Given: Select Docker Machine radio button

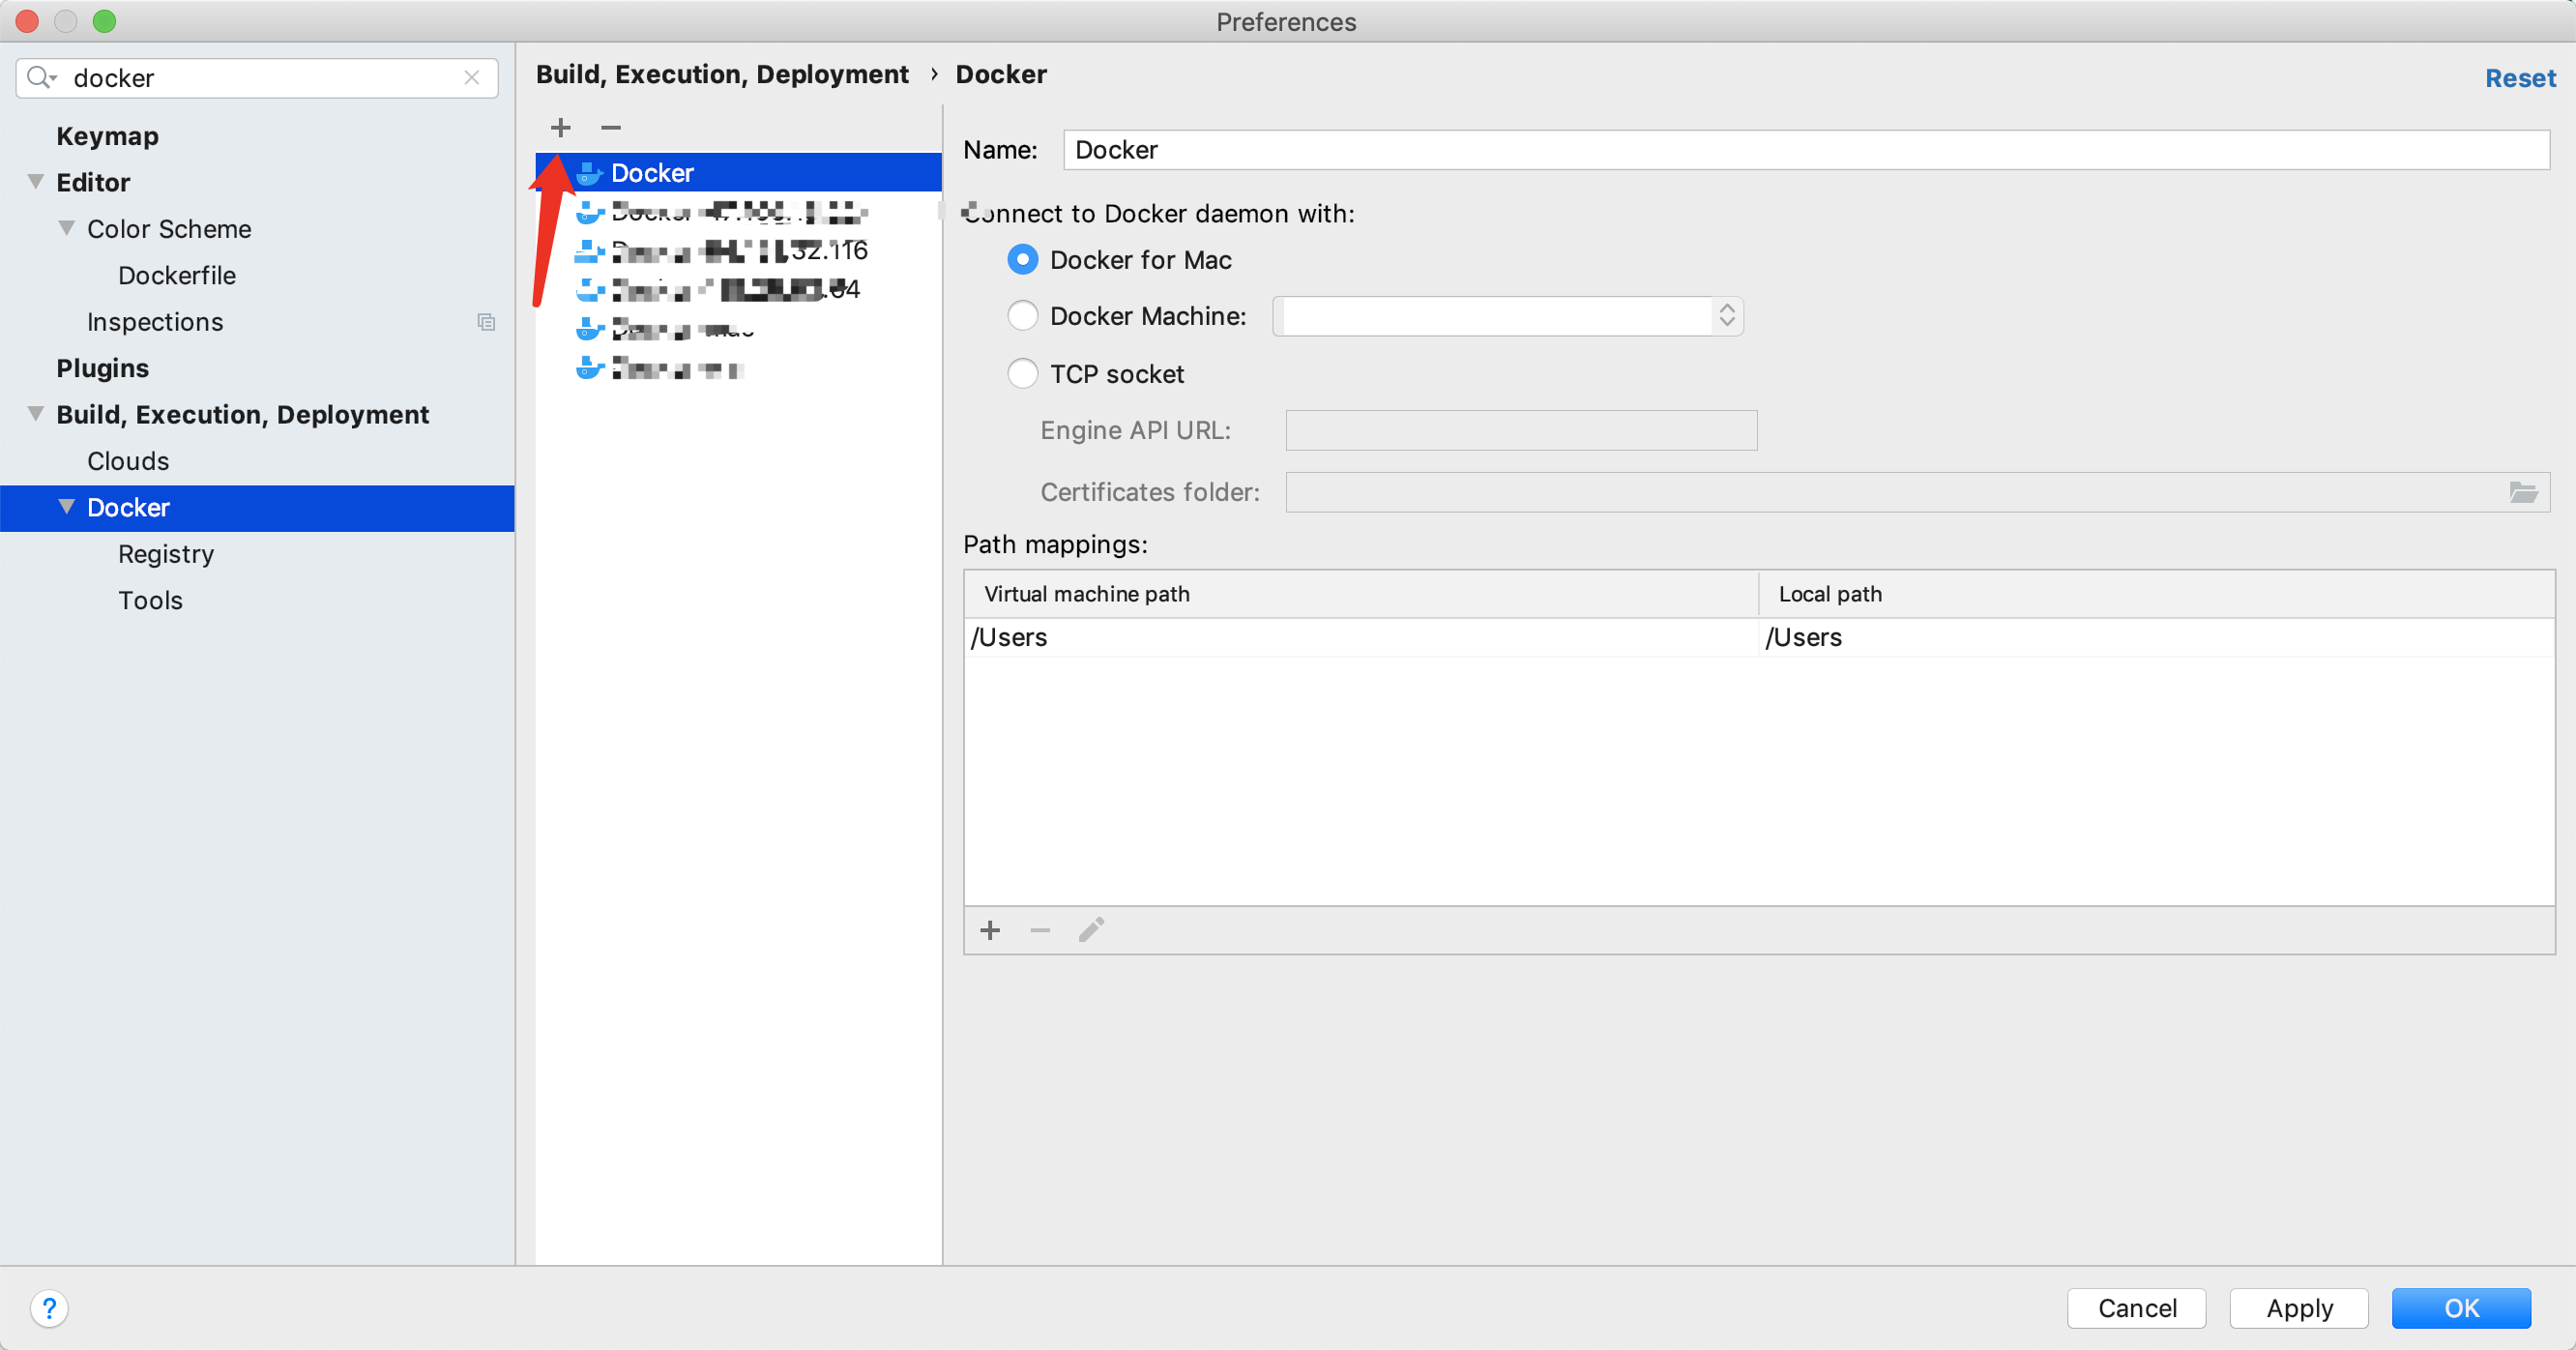Looking at the screenshot, I should pos(1022,316).
